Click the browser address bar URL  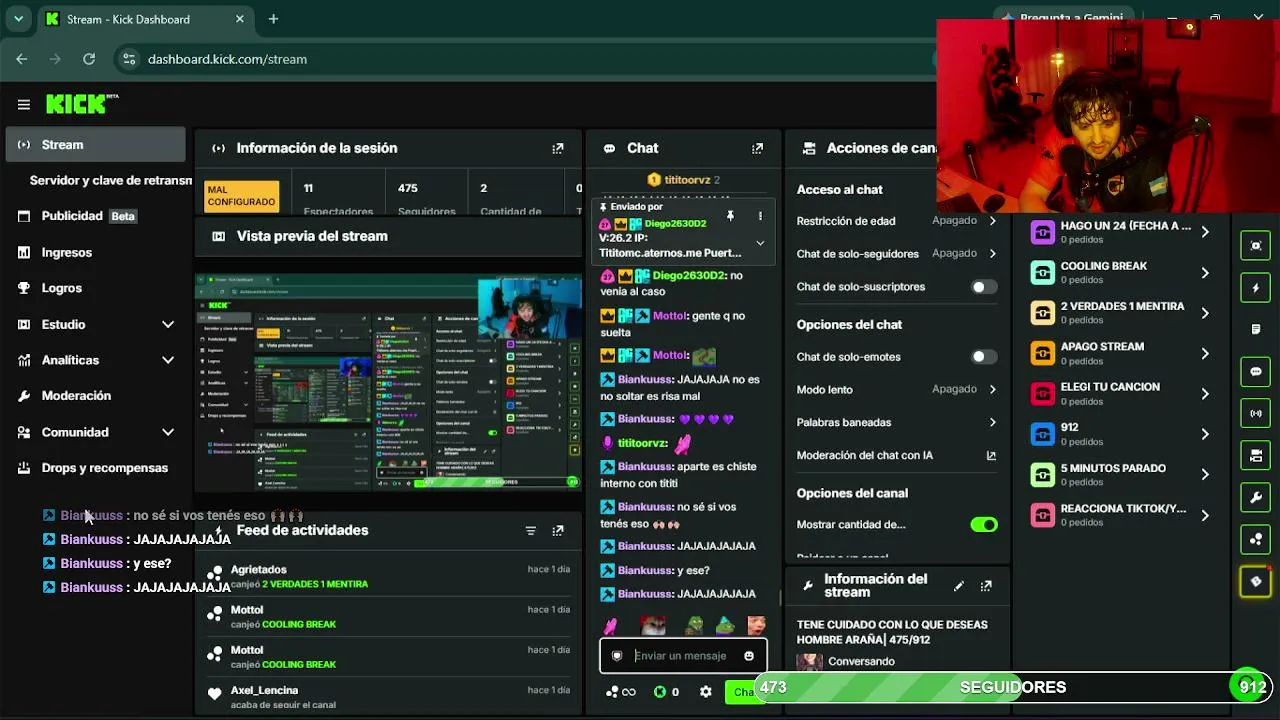(227, 59)
